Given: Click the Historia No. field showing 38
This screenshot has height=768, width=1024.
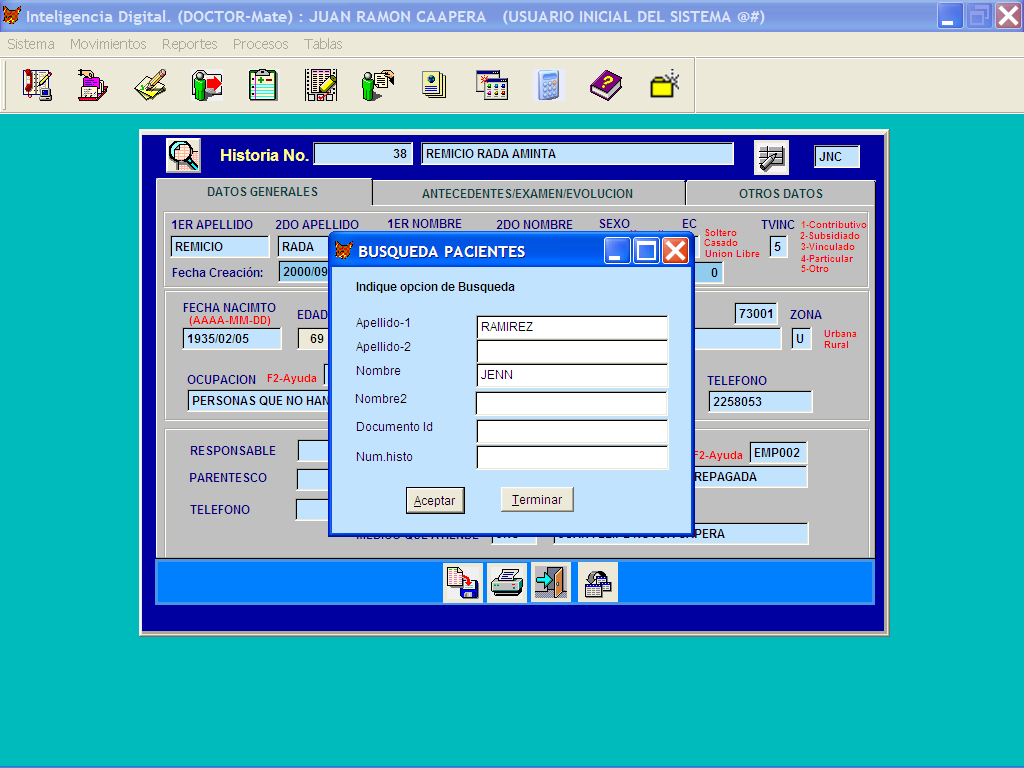Looking at the screenshot, I should (363, 154).
